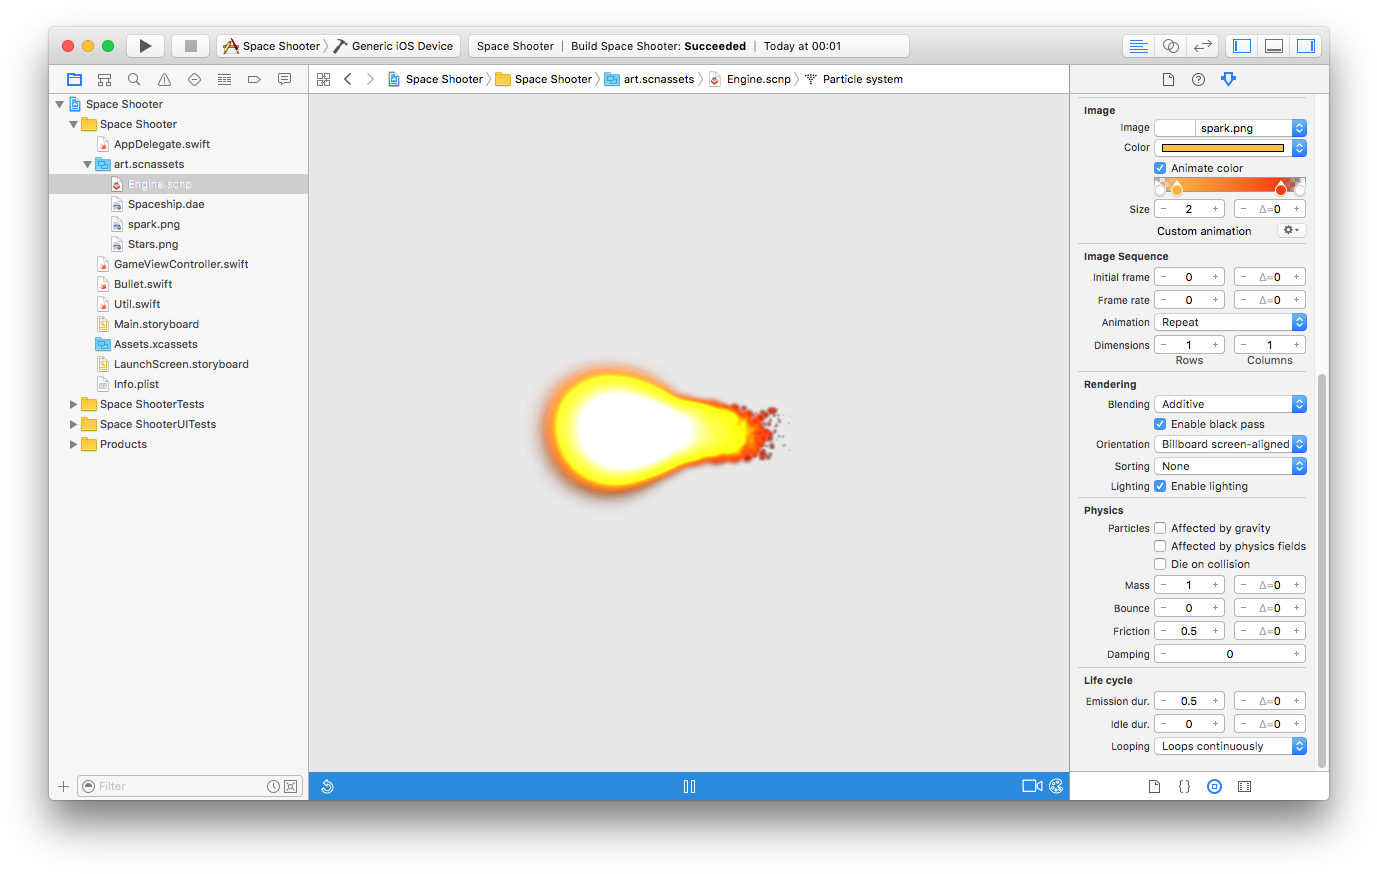Disable the Animate color checkbox
The height and width of the screenshot is (874, 1377).
click(1160, 168)
